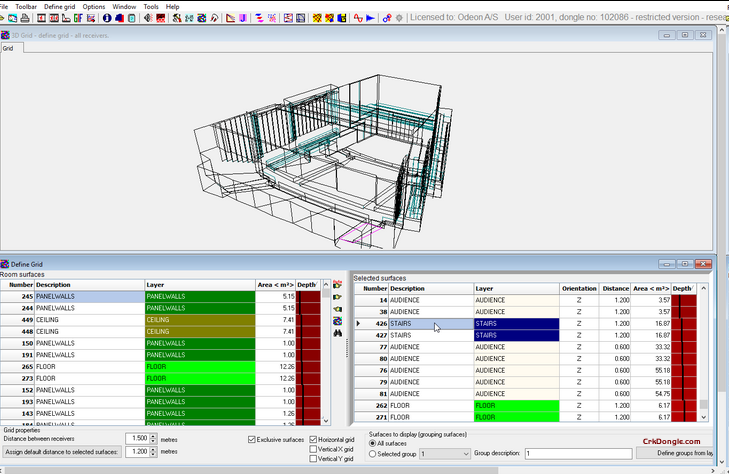
Task: Click the blue info circle toolbar icon
Action: [x=107, y=18]
